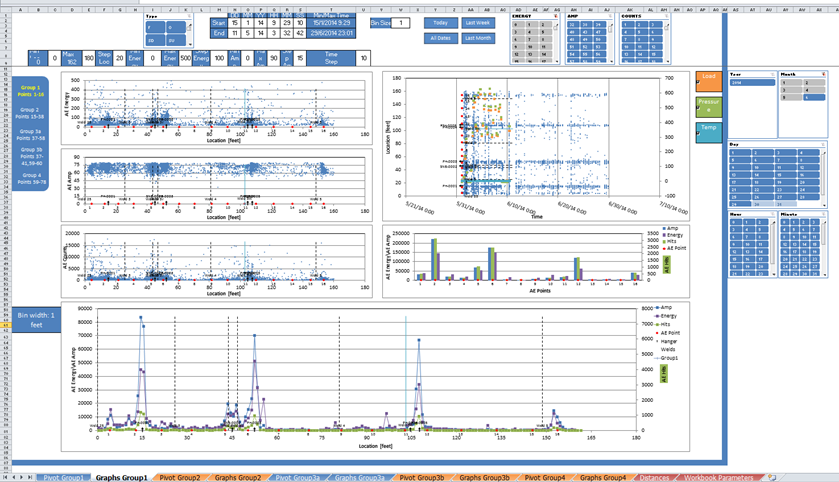The width and height of the screenshot is (839, 482).
Task: Click down arrow of Hour slicer scrollbar
Action: click(x=772, y=274)
